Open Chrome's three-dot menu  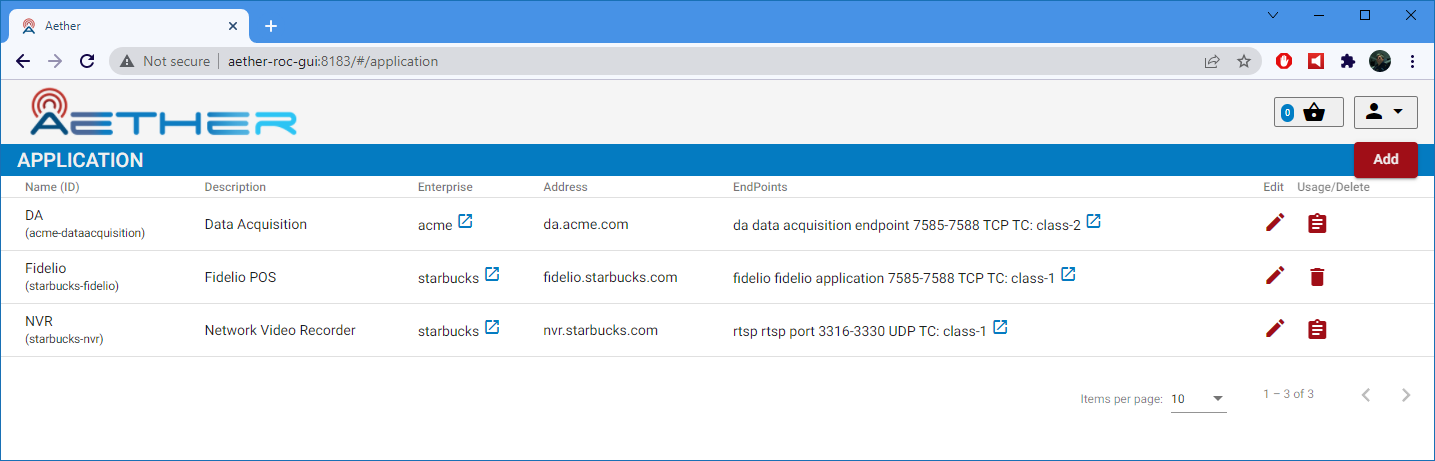point(1412,61)
